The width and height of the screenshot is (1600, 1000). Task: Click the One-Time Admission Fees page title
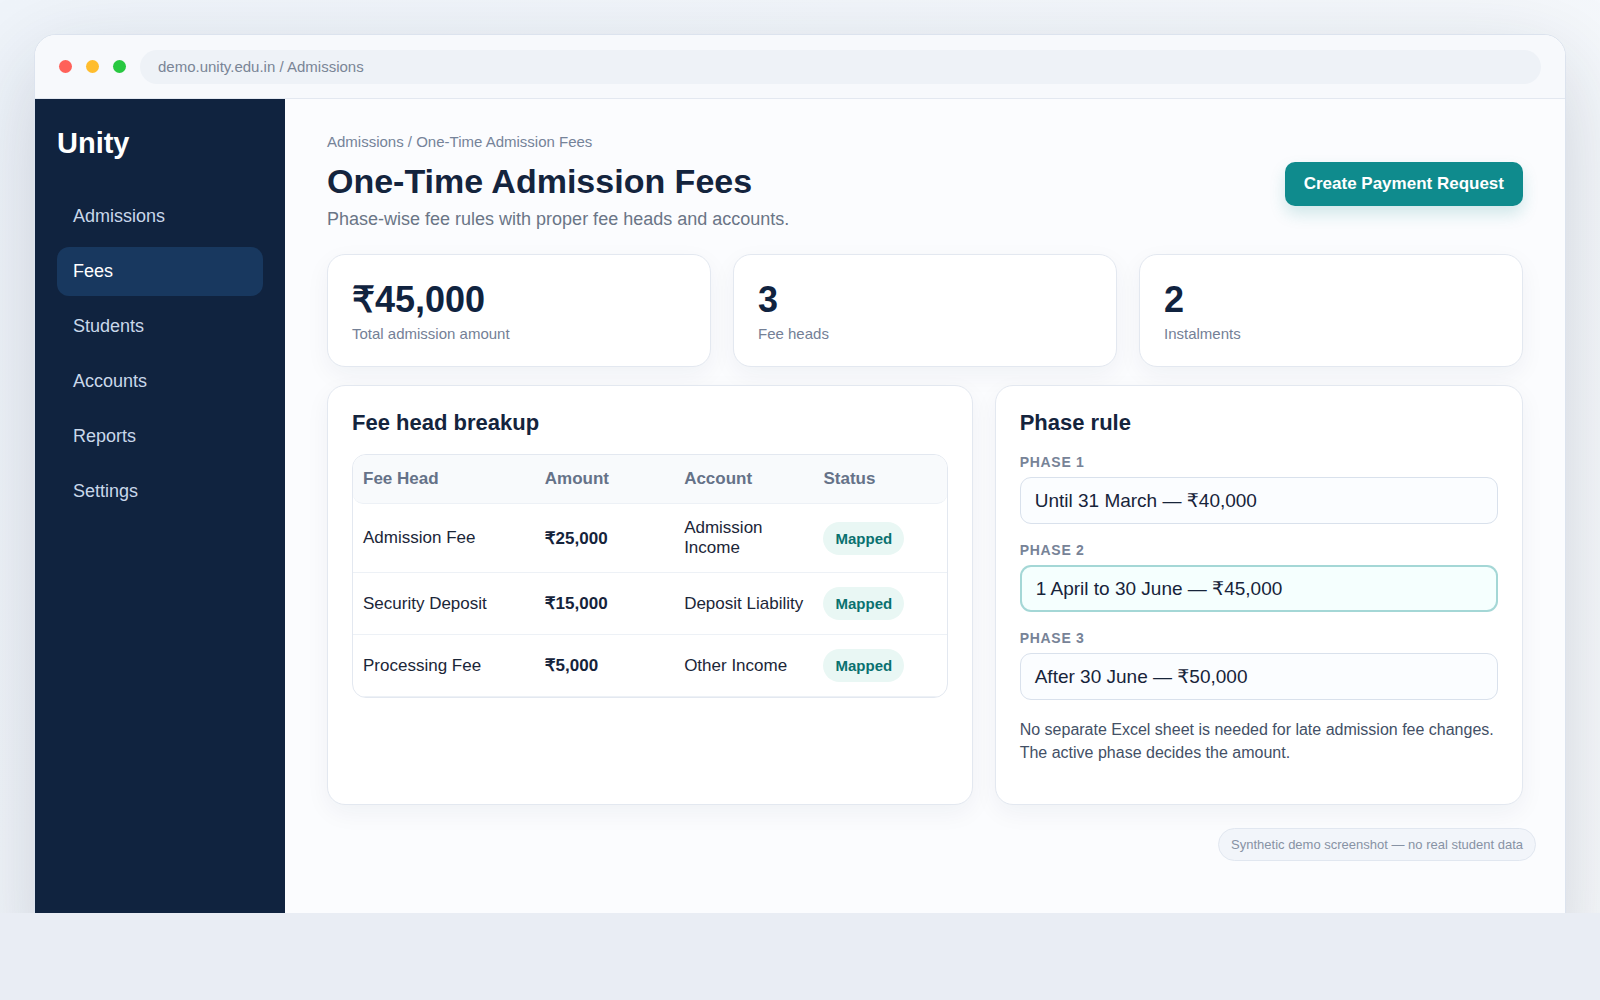point(539,182)
